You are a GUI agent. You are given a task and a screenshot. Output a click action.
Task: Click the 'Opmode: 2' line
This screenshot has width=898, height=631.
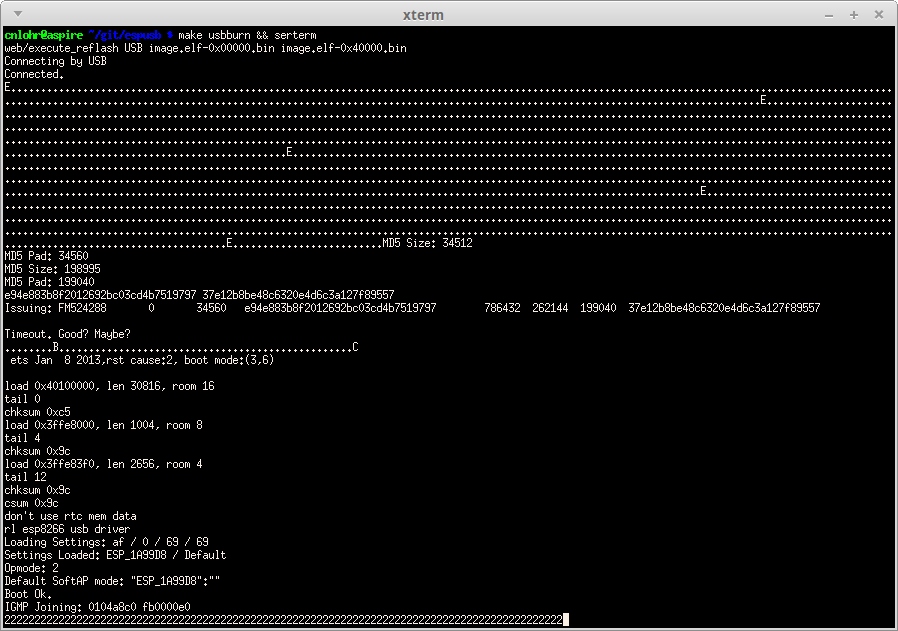(x=31, y=568)
